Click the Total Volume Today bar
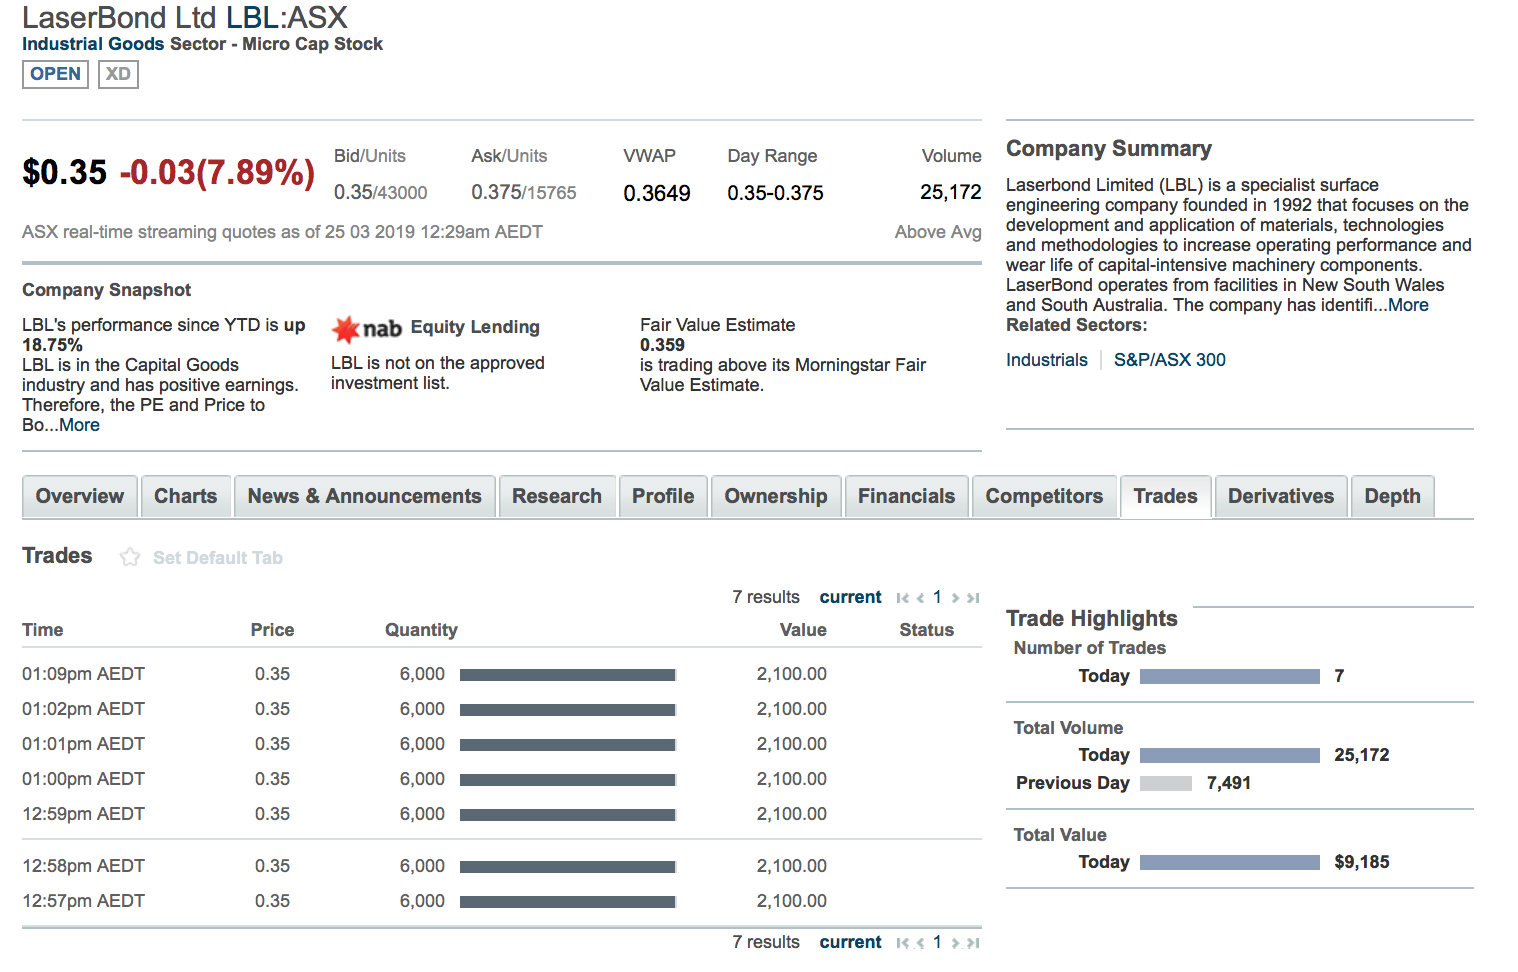This screenshot has height=972, width=1518. click(x=1230, y=756)
